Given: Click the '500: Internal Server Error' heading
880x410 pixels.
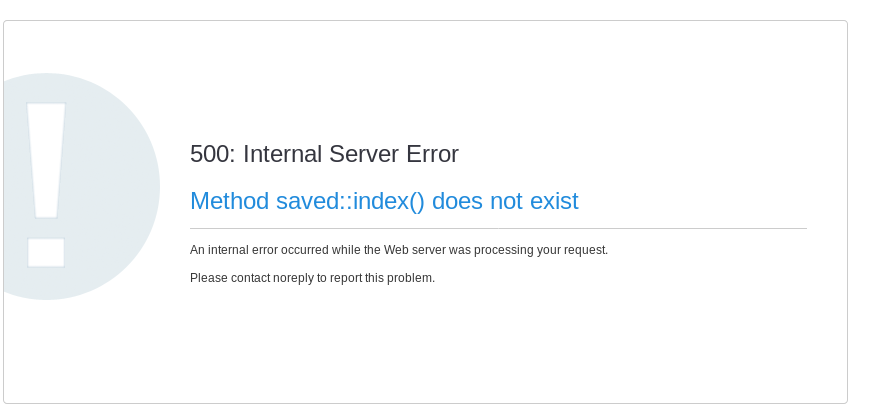Looking at the screenshot, I should tap(324, 154).
